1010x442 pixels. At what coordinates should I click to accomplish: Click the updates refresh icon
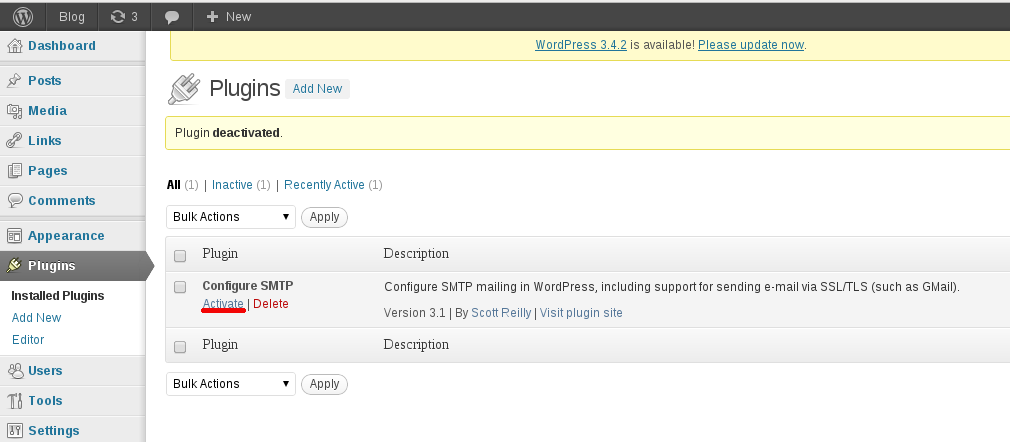117,17
